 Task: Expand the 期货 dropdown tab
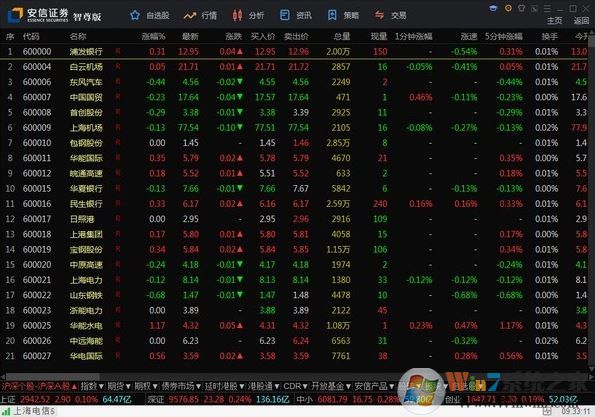pos(119,386)
